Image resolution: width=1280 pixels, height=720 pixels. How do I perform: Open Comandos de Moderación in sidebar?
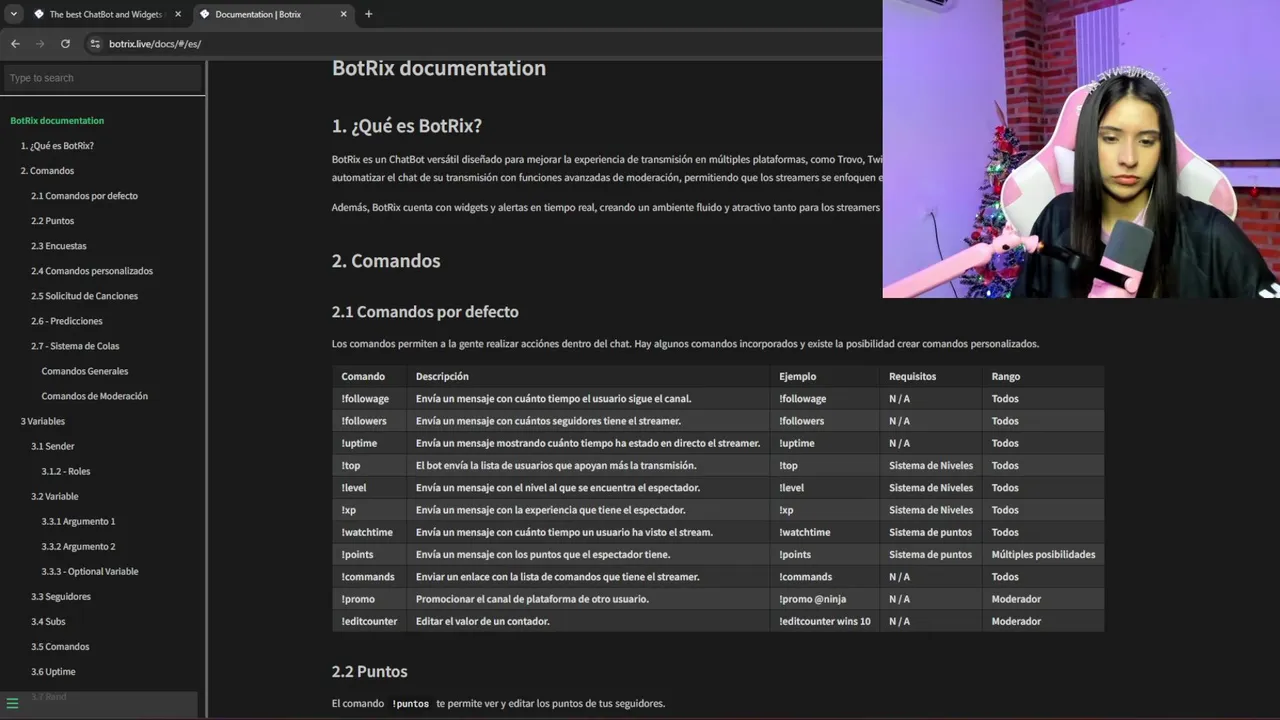(95, 396)
